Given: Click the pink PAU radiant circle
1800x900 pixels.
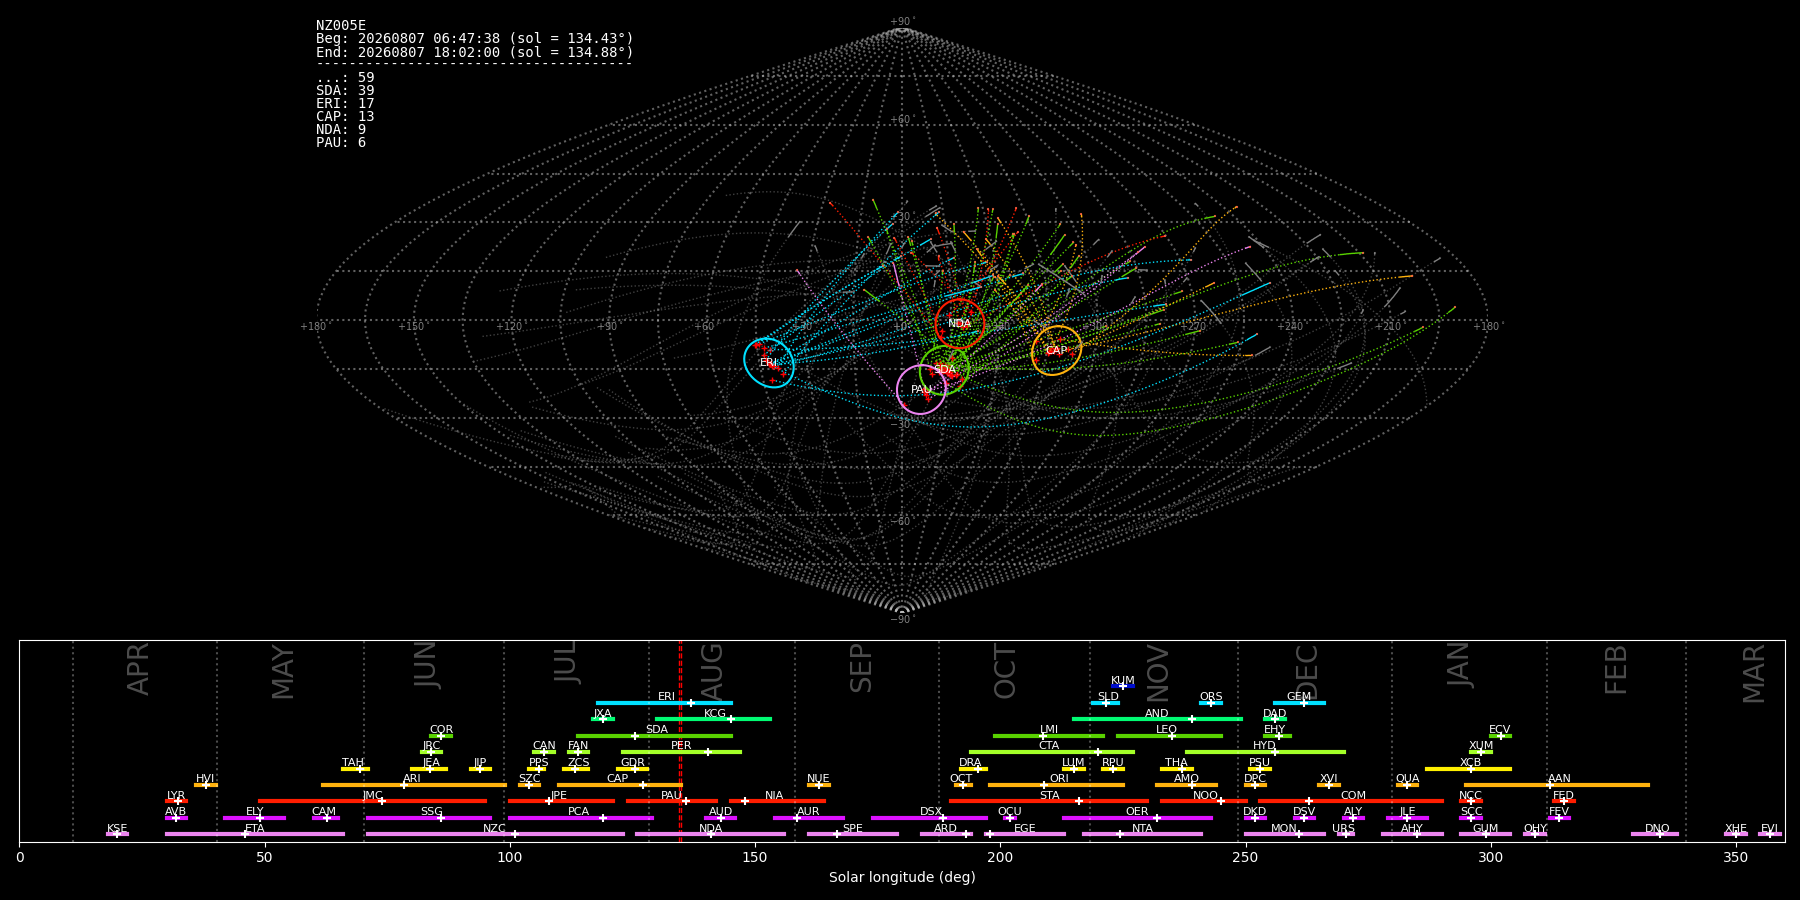Looking at the screenshot, I should pos(922,390).
